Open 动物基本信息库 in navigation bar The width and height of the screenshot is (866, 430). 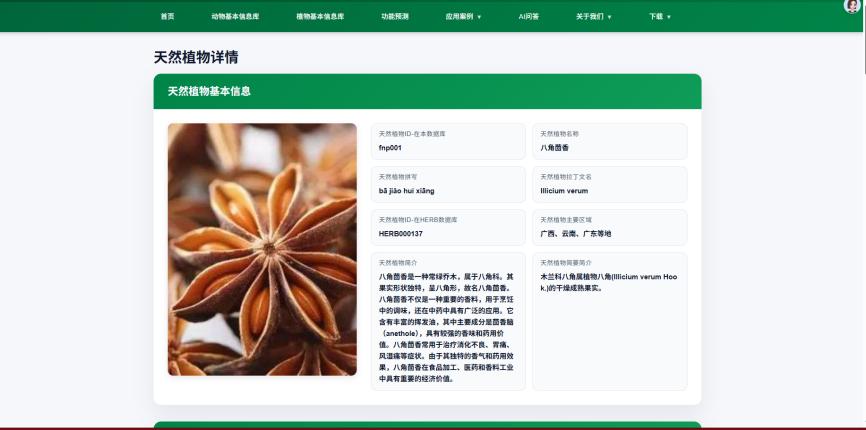click(235, 17)
